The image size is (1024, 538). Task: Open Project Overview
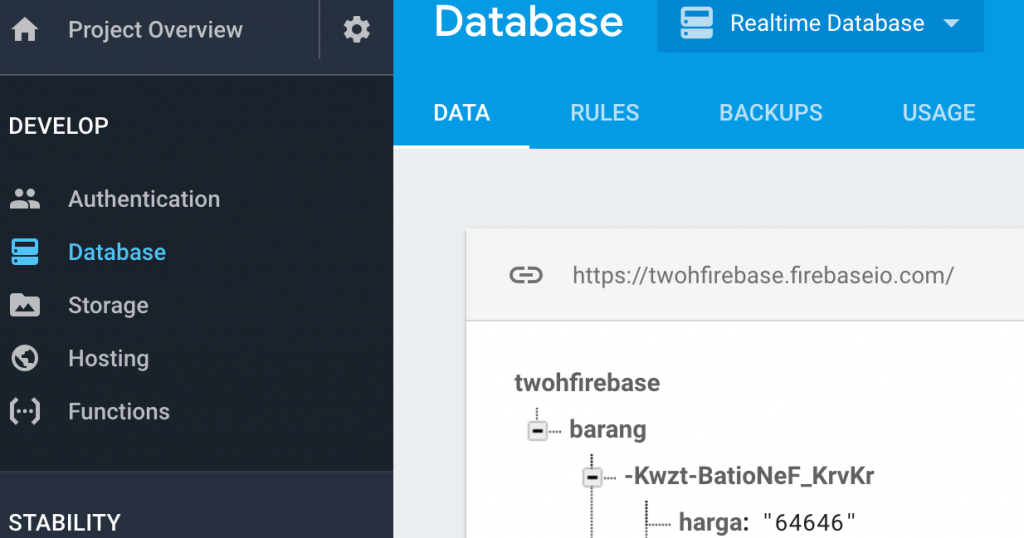click(155, 29)
